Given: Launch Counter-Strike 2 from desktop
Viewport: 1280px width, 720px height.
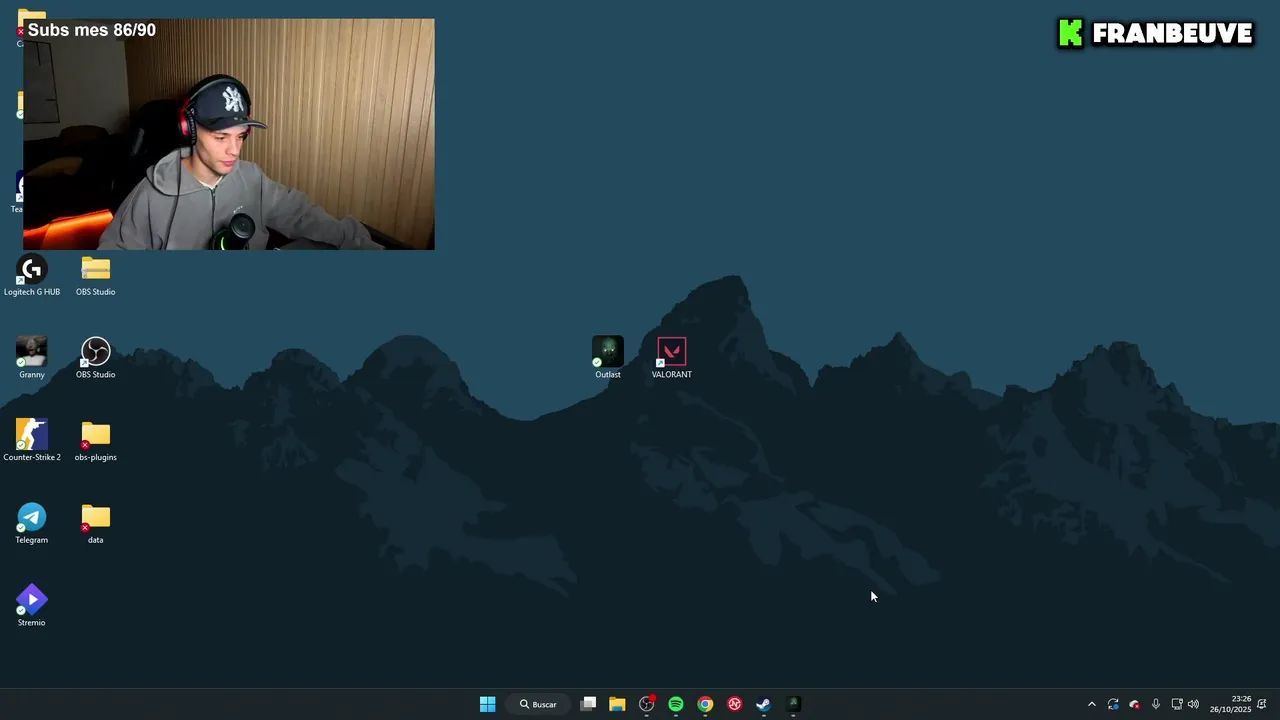Looking at the screenshot, I should click(31, 441).
